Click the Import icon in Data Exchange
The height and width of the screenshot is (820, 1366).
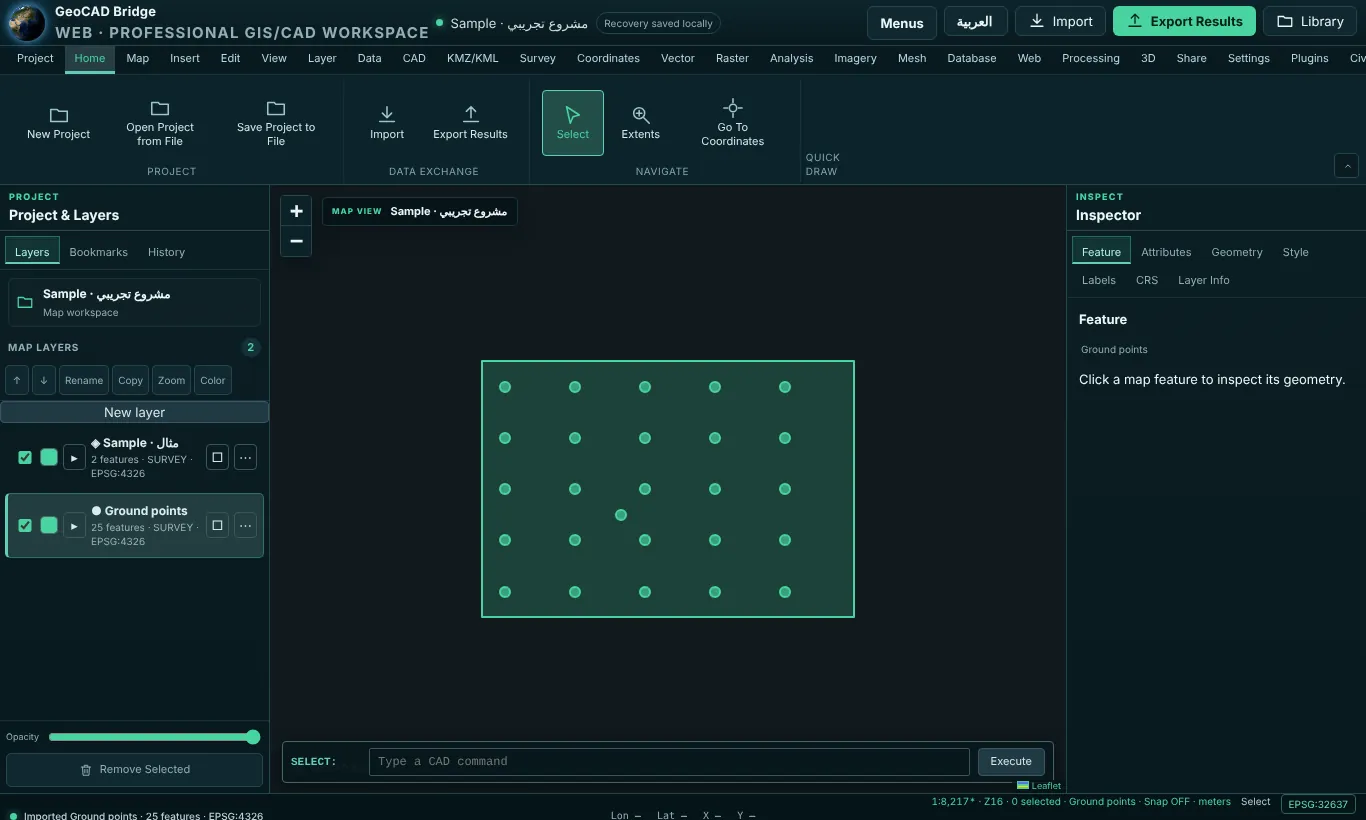click(387, 114)
